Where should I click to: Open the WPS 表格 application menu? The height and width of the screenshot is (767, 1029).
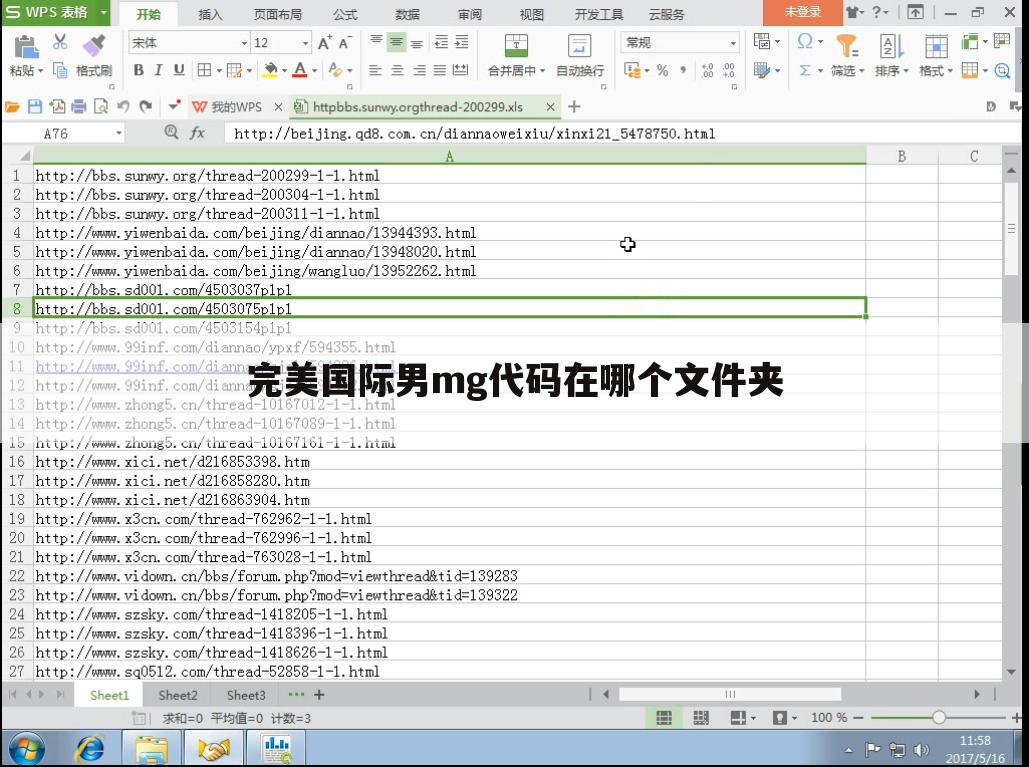(x=56, y=12)
